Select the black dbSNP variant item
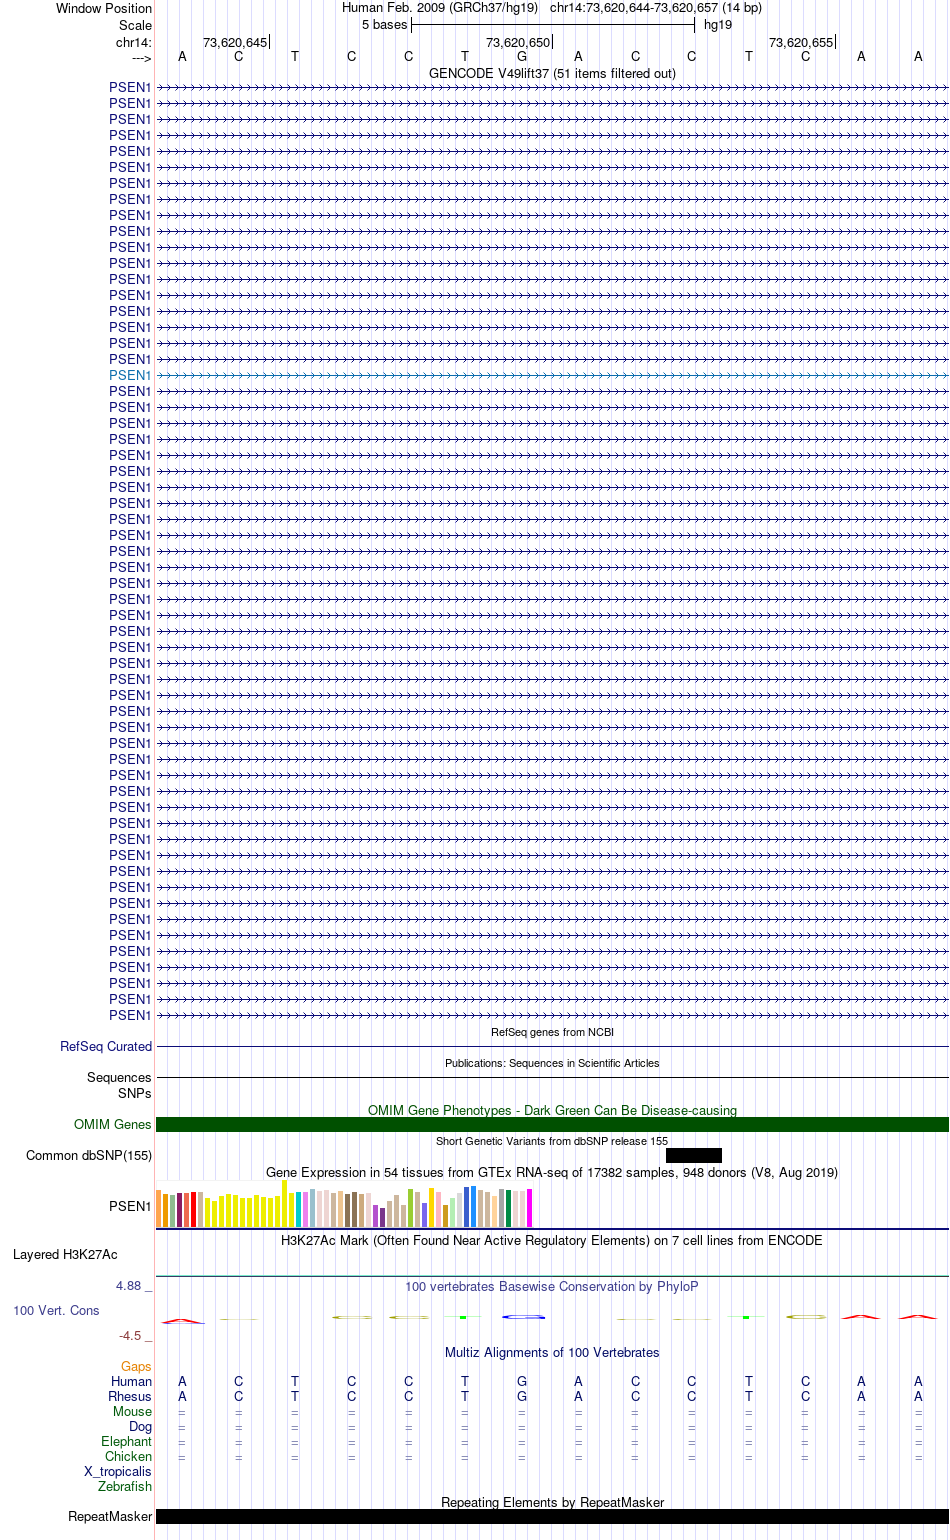This screenshot has height=1540, width=950. [x=694, y=1156]
